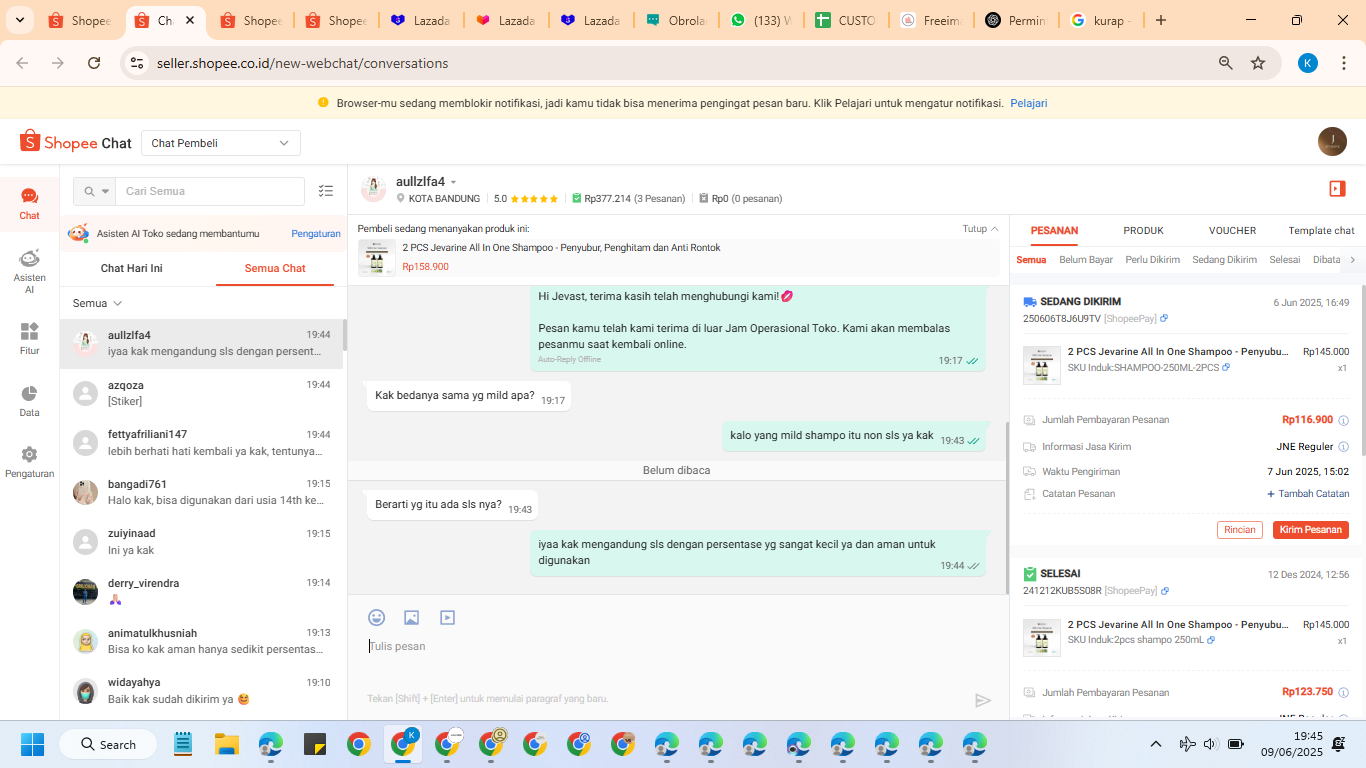The width and height of the screenshot is (1366, 768).
Task: Open Pengaturan gear in the left sidebar
Action: [29, 461]
